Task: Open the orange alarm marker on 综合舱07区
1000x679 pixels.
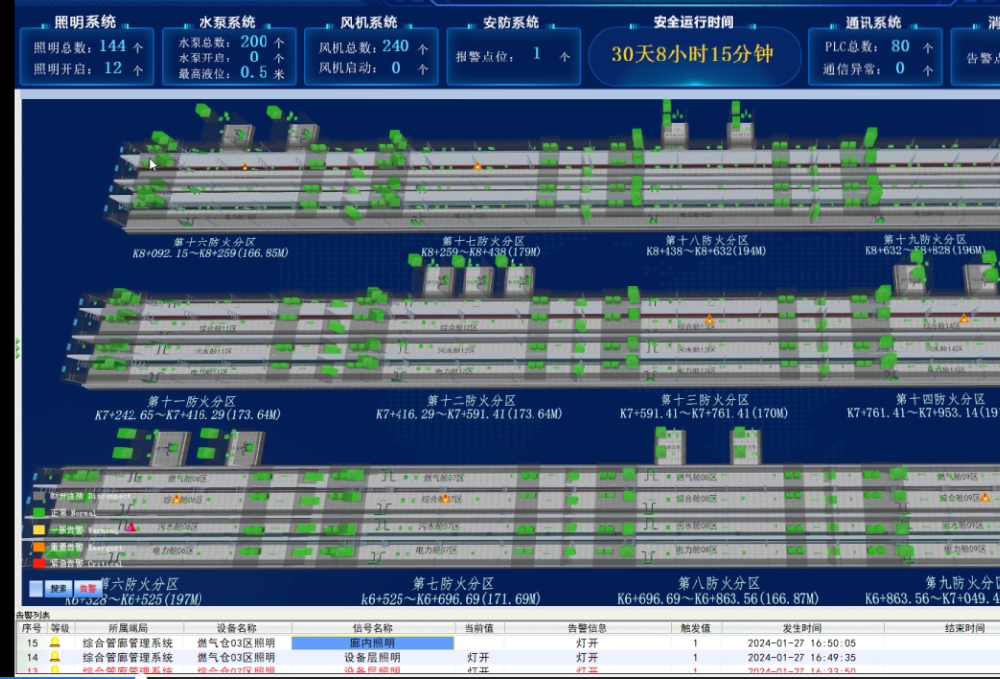Action: 445,499
